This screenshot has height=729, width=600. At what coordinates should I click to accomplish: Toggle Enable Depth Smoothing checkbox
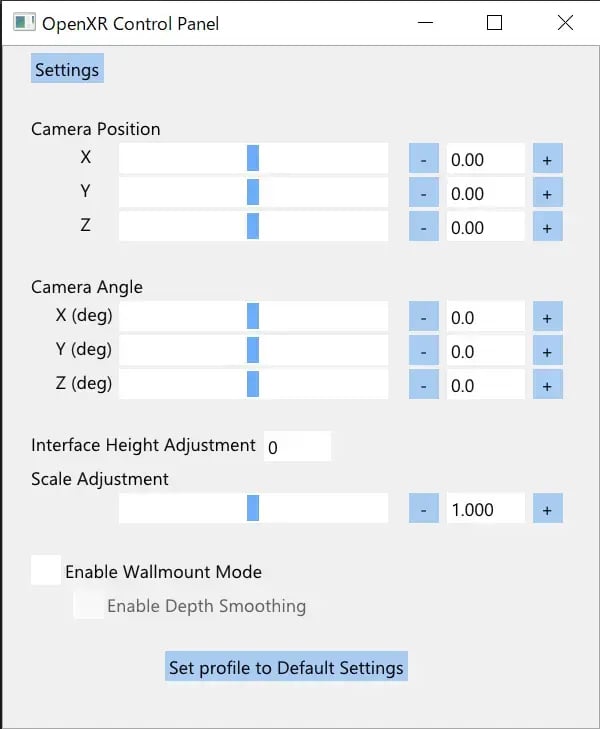click(x=88, y=605)
